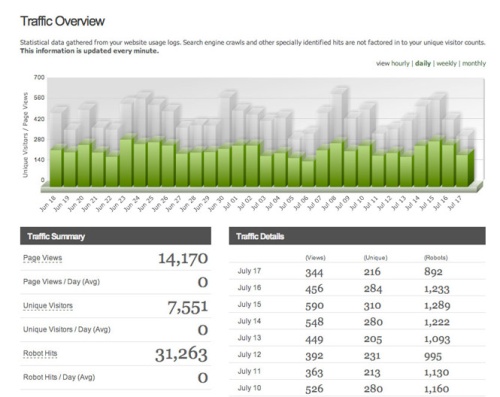Screen dimensions: 500x397
Task: Click the Traffic Summary header bar
Action: point(115,236)
